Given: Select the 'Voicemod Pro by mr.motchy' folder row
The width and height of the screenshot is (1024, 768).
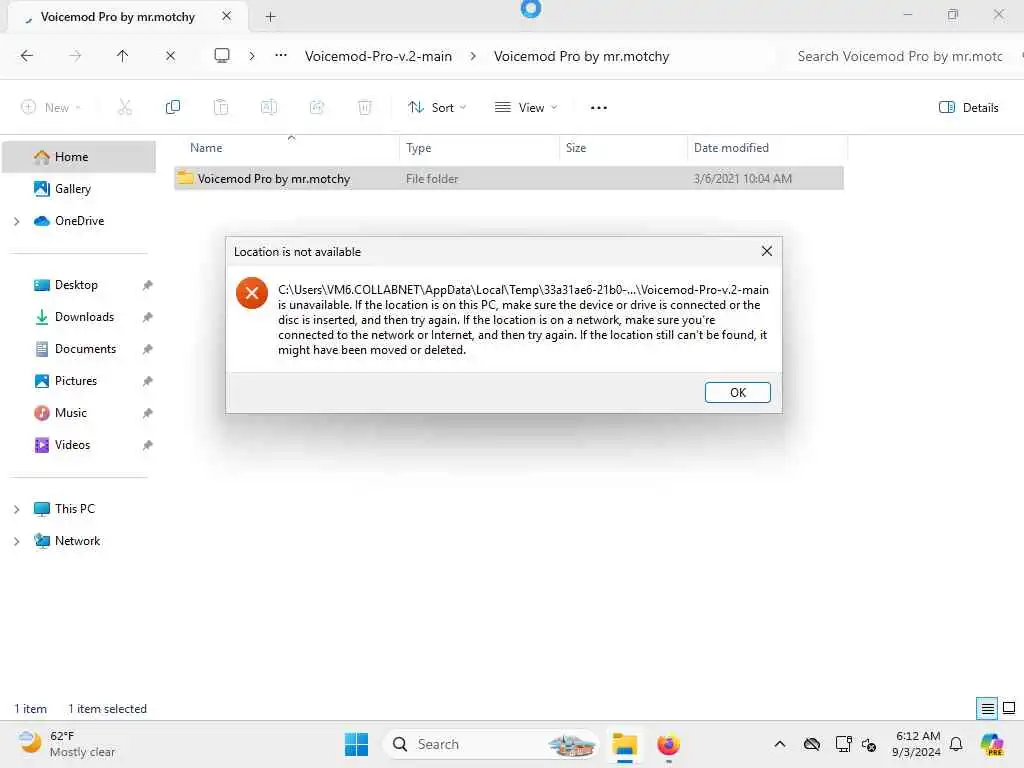Looking at the screenshot, I should tap(509, 178).
